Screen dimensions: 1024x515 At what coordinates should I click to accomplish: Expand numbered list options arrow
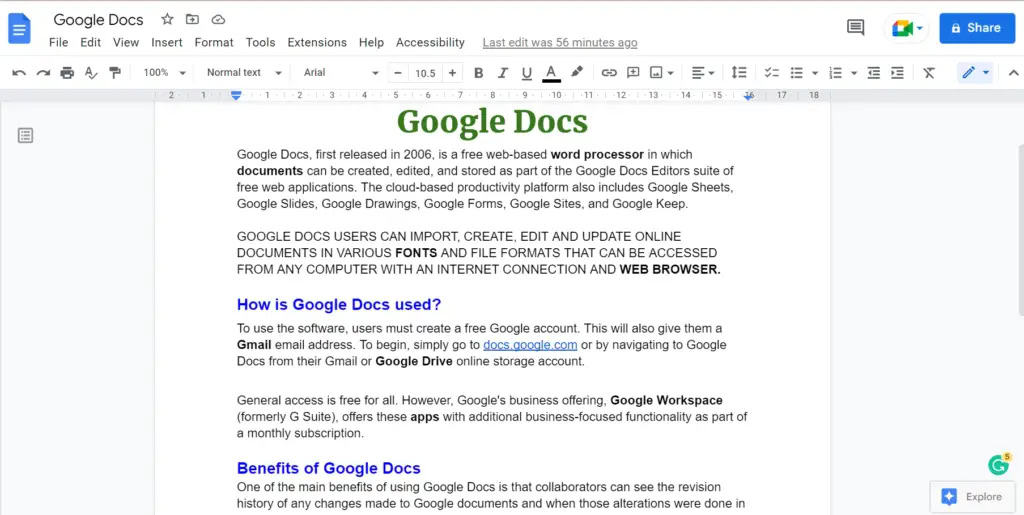(x=854, y=72)
